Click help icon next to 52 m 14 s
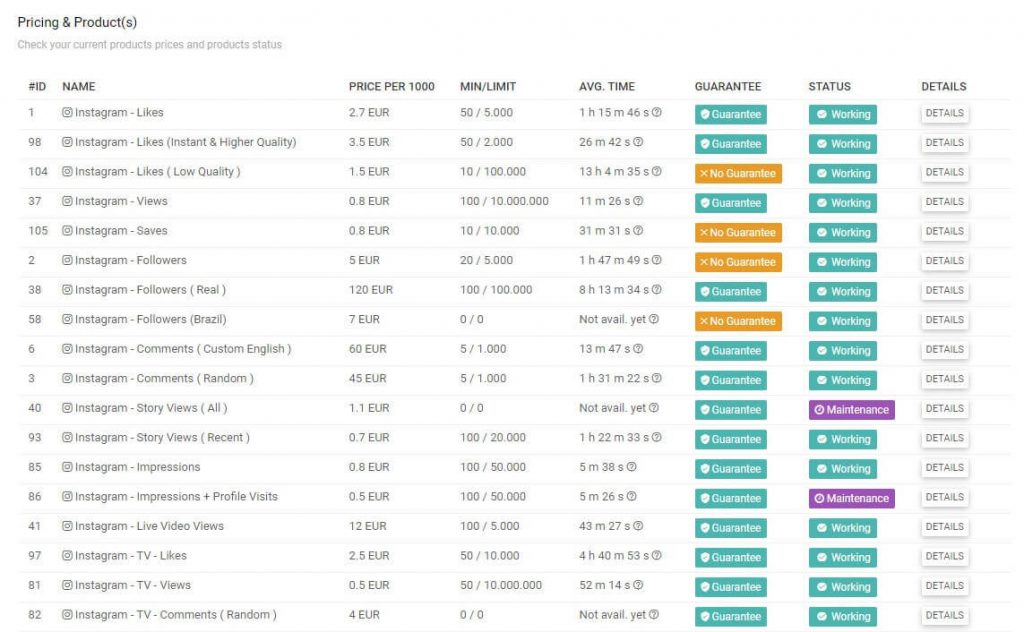The width and height of the screenshot is (1024, 632). coord(638,585)
